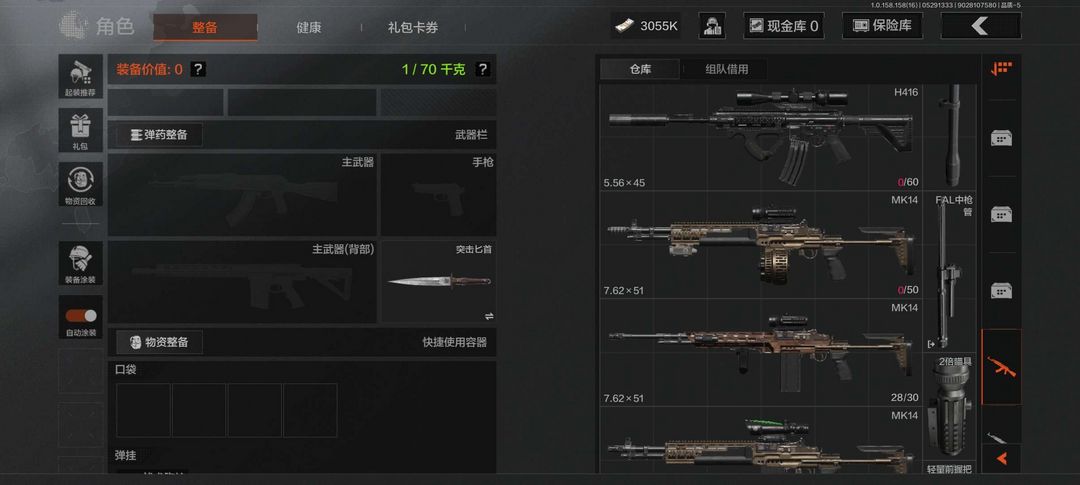Click the back arrow button at top right
The image size is (1080, 485).
coord(981,26)
